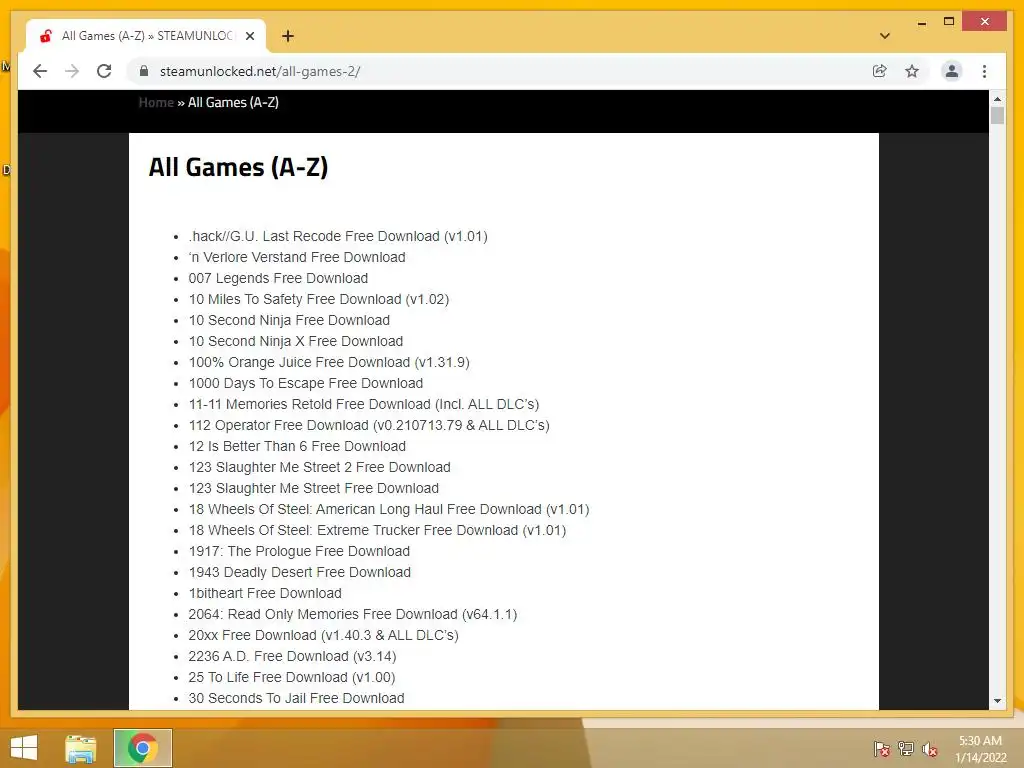1024x768 pixels.
Task: Click the Chrome taskbar icon
Action: (x=143, y=748)
